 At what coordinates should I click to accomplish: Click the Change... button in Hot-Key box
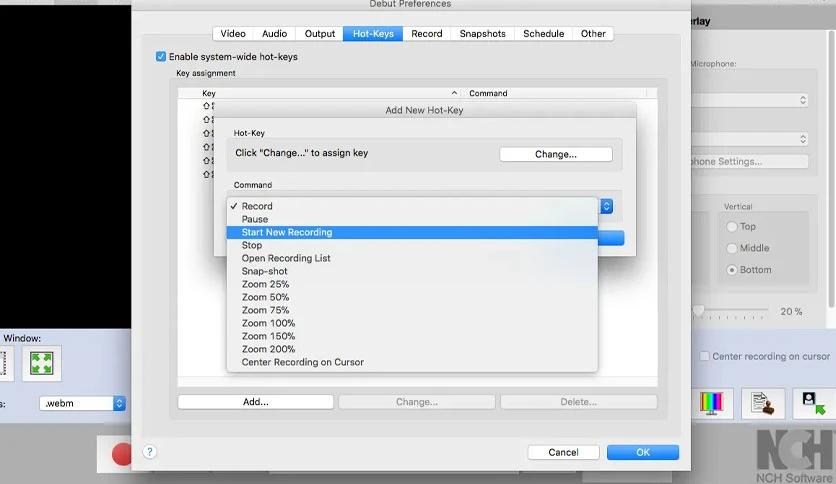pos(556,154)
